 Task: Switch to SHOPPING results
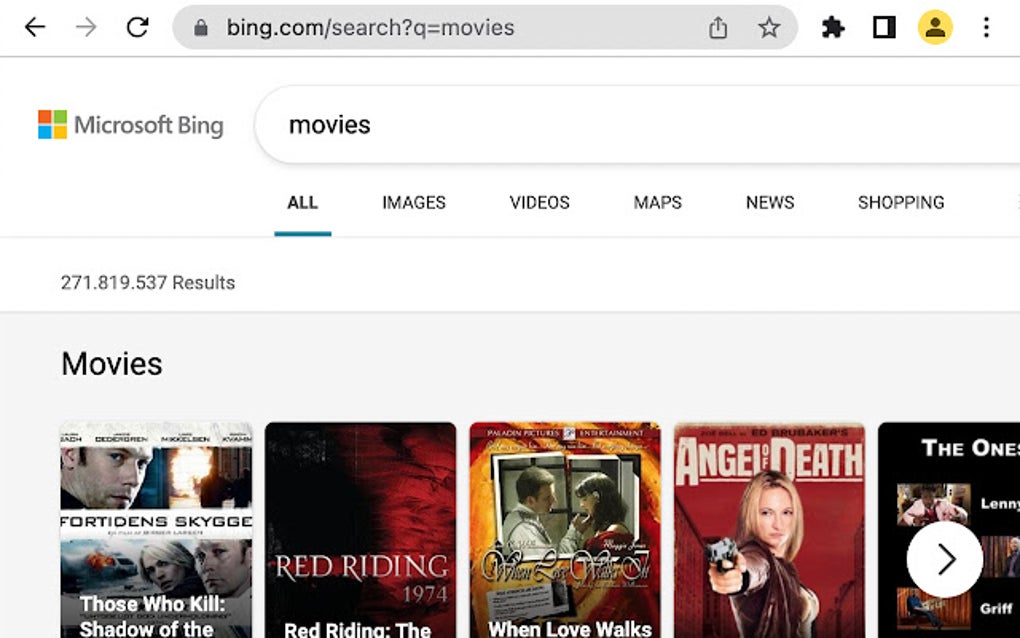click(900, 203)
